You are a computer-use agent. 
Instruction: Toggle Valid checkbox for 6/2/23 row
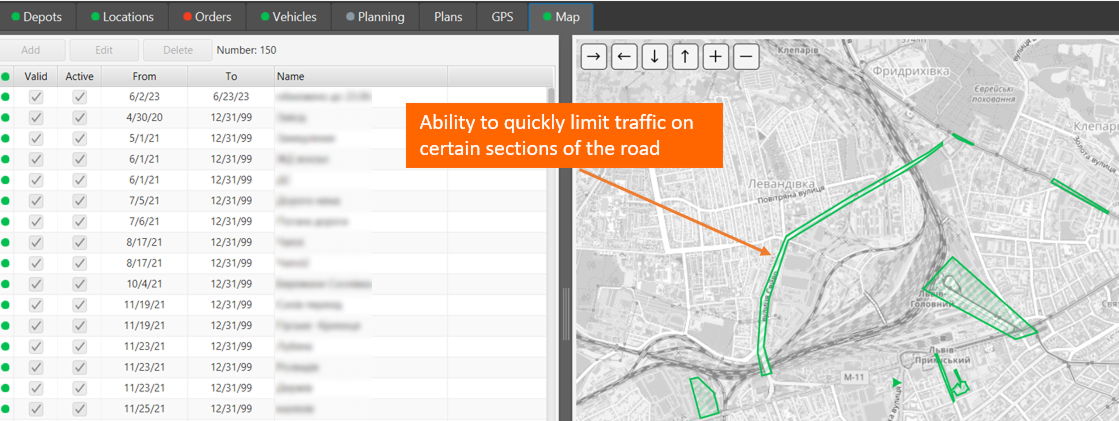click(x=36, y=97)
